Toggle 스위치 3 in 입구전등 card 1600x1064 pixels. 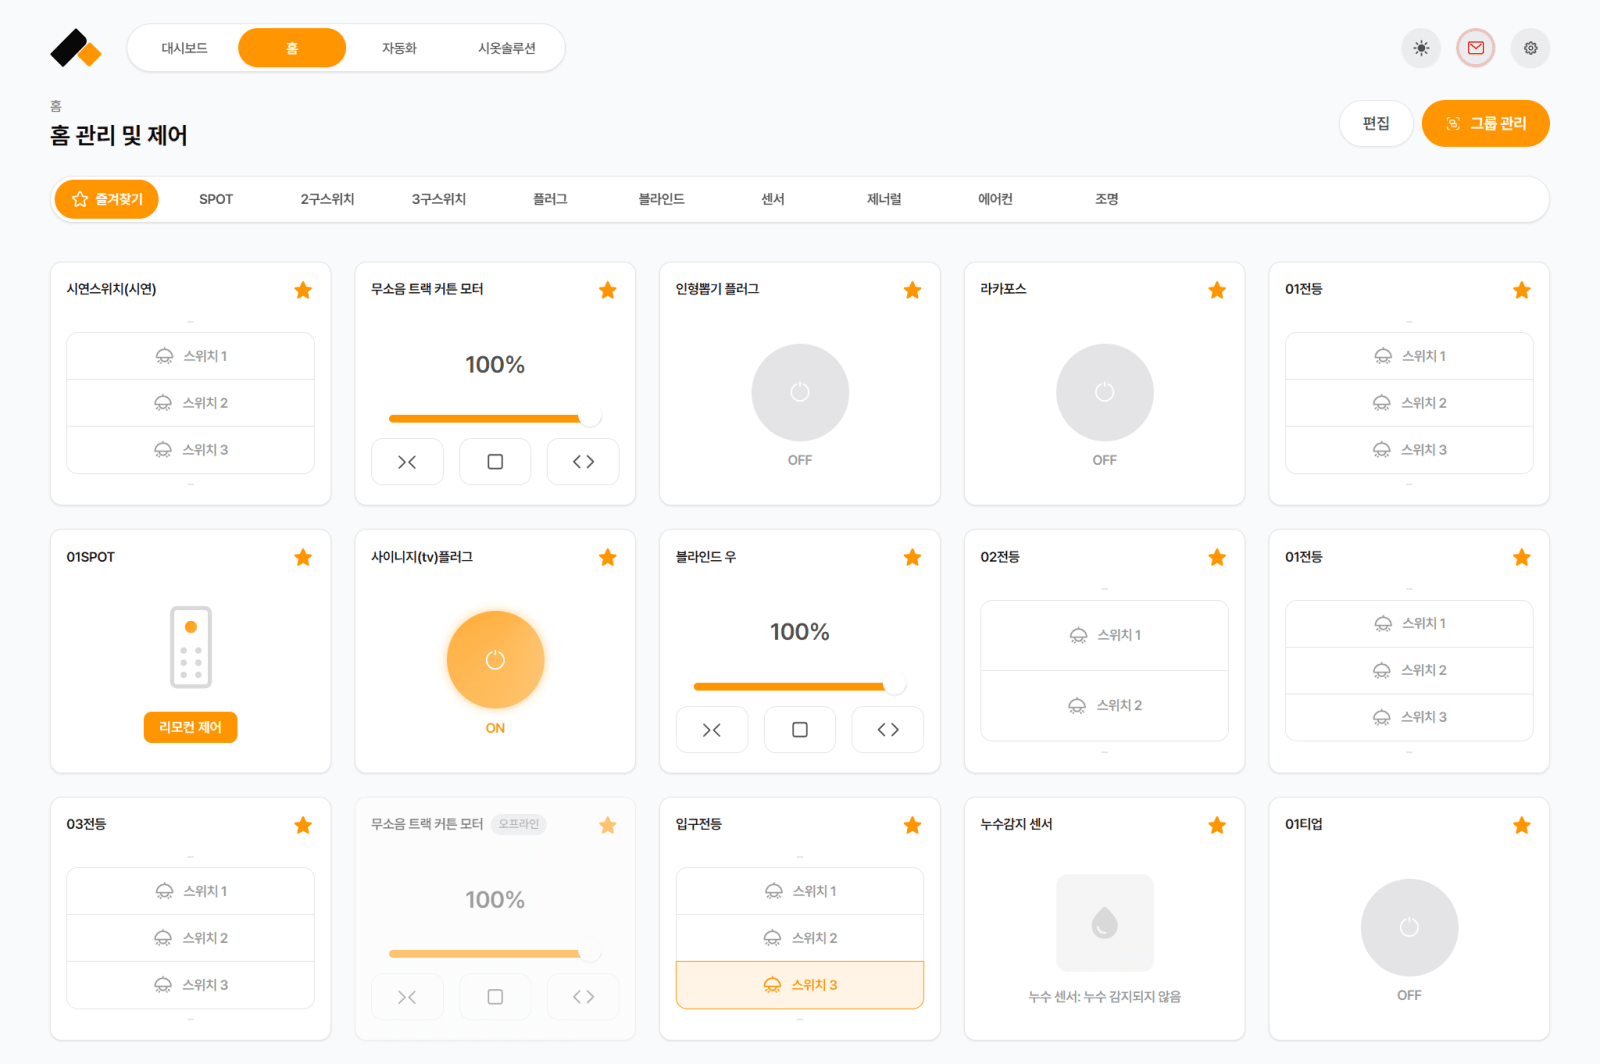tap(800, 985)
